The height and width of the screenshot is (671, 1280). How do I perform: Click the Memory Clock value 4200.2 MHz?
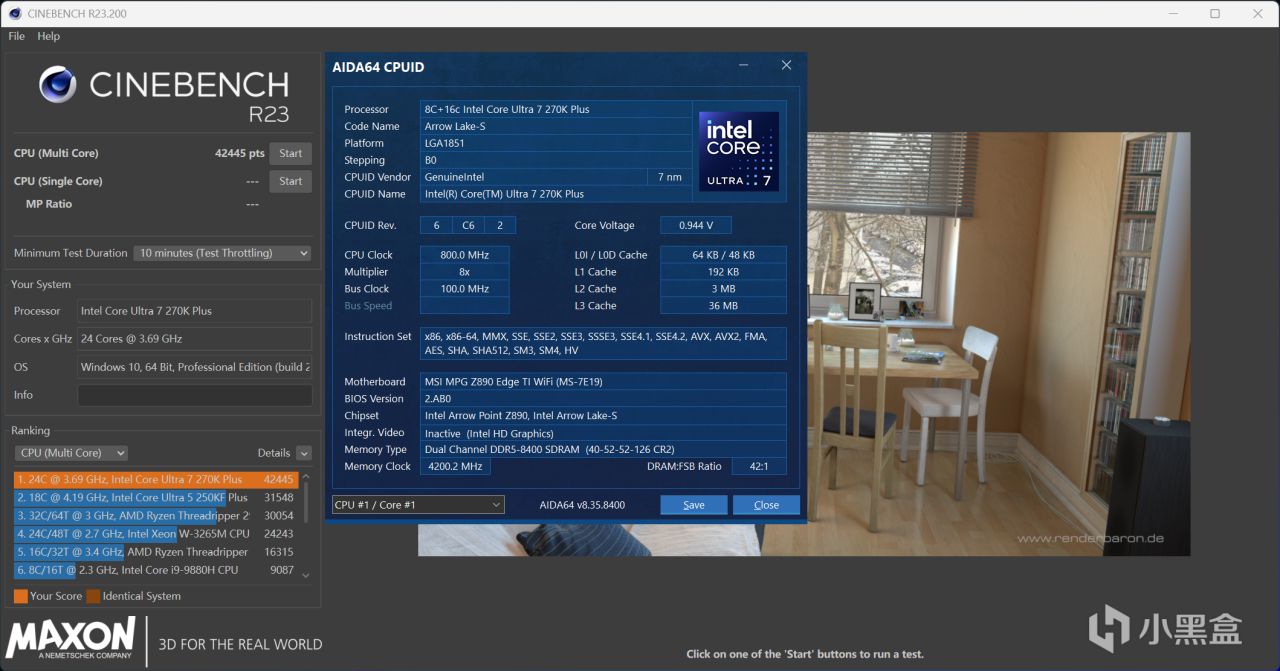[x=456, y=467]
